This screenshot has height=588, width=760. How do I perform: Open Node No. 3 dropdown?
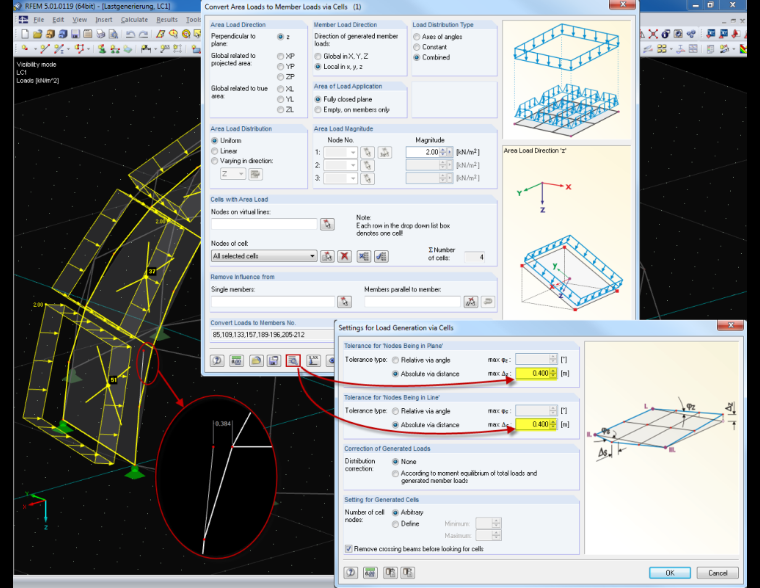(x=352, y=178)
